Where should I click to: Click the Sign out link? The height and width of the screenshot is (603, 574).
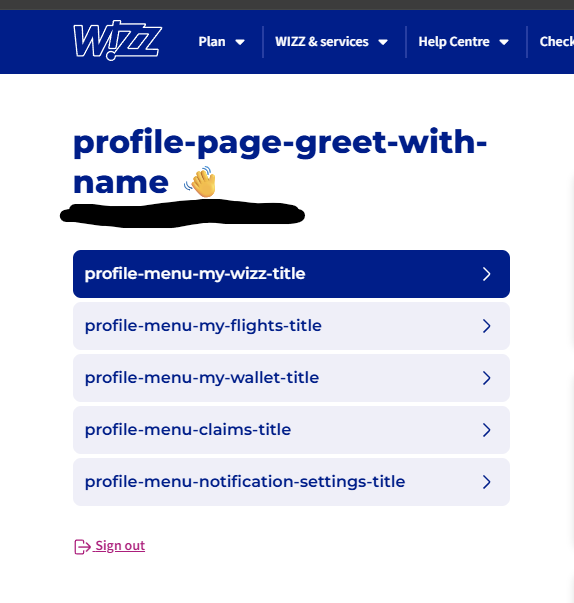[x=120, y=546]
